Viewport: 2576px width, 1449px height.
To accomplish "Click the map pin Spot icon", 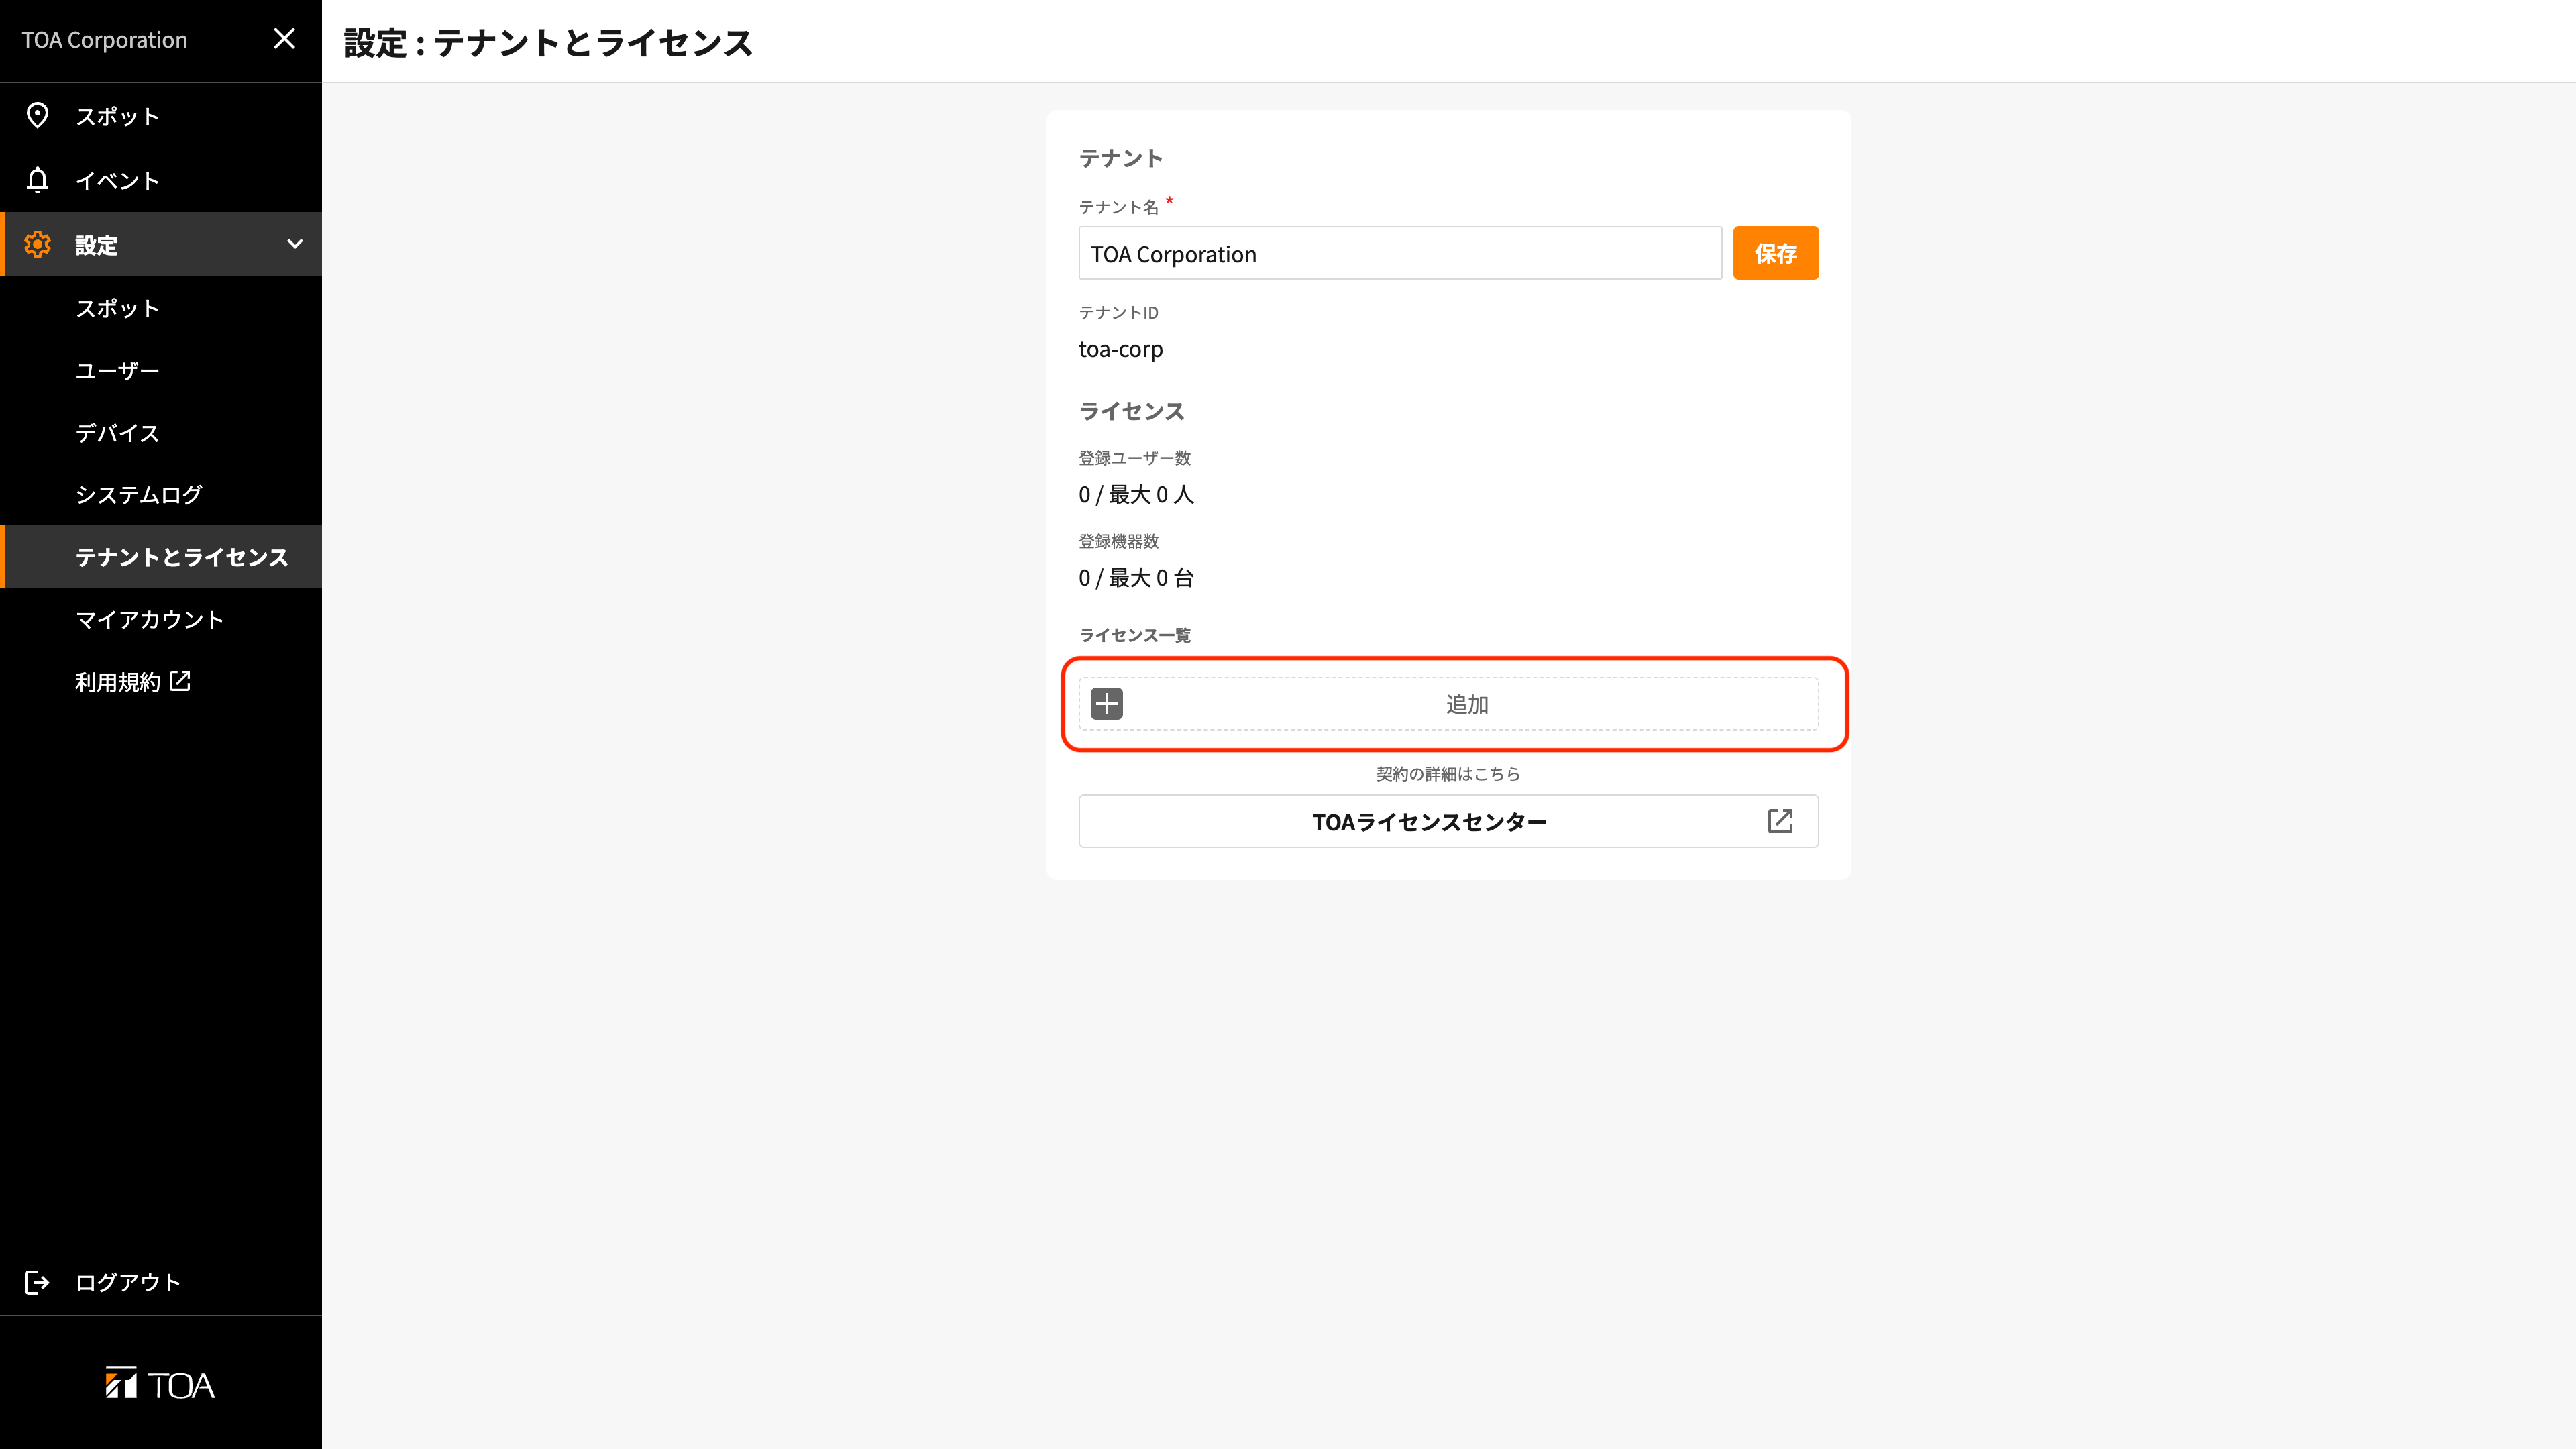I will point(37,116).
